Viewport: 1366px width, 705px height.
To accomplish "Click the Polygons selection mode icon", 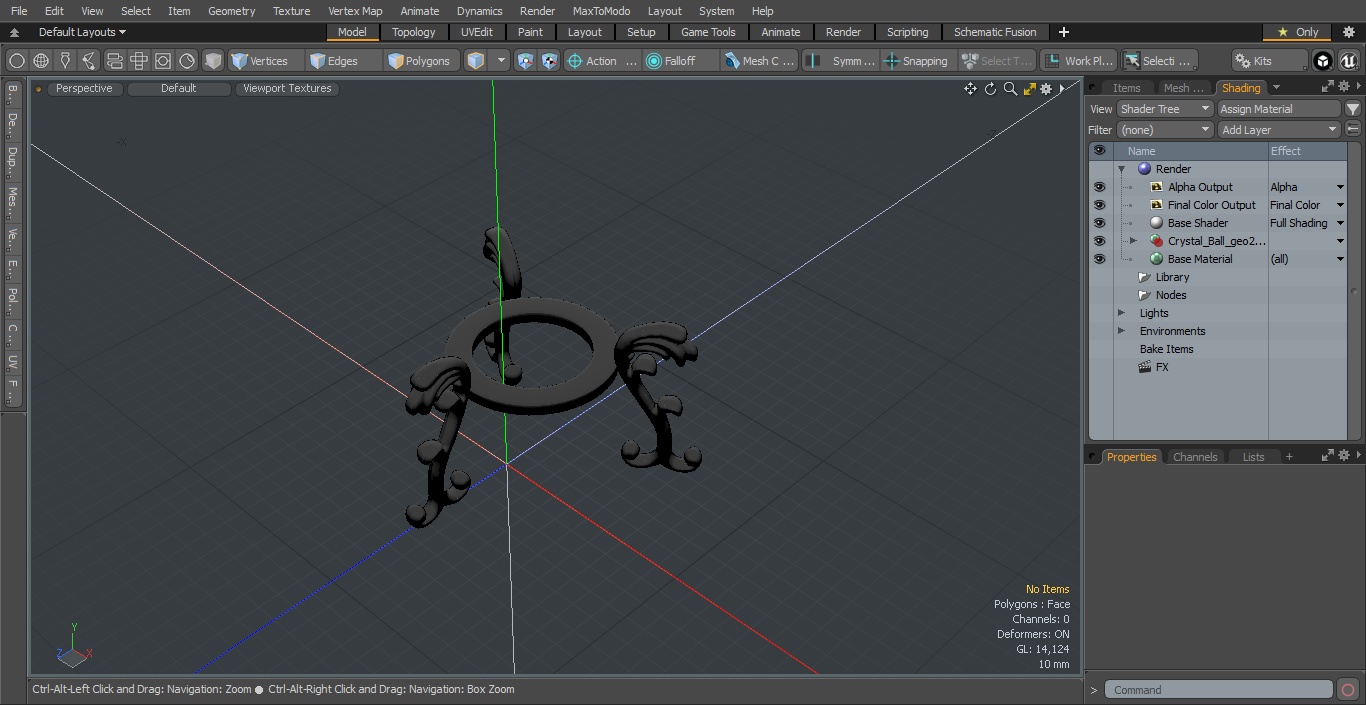I will coord(396,61).
